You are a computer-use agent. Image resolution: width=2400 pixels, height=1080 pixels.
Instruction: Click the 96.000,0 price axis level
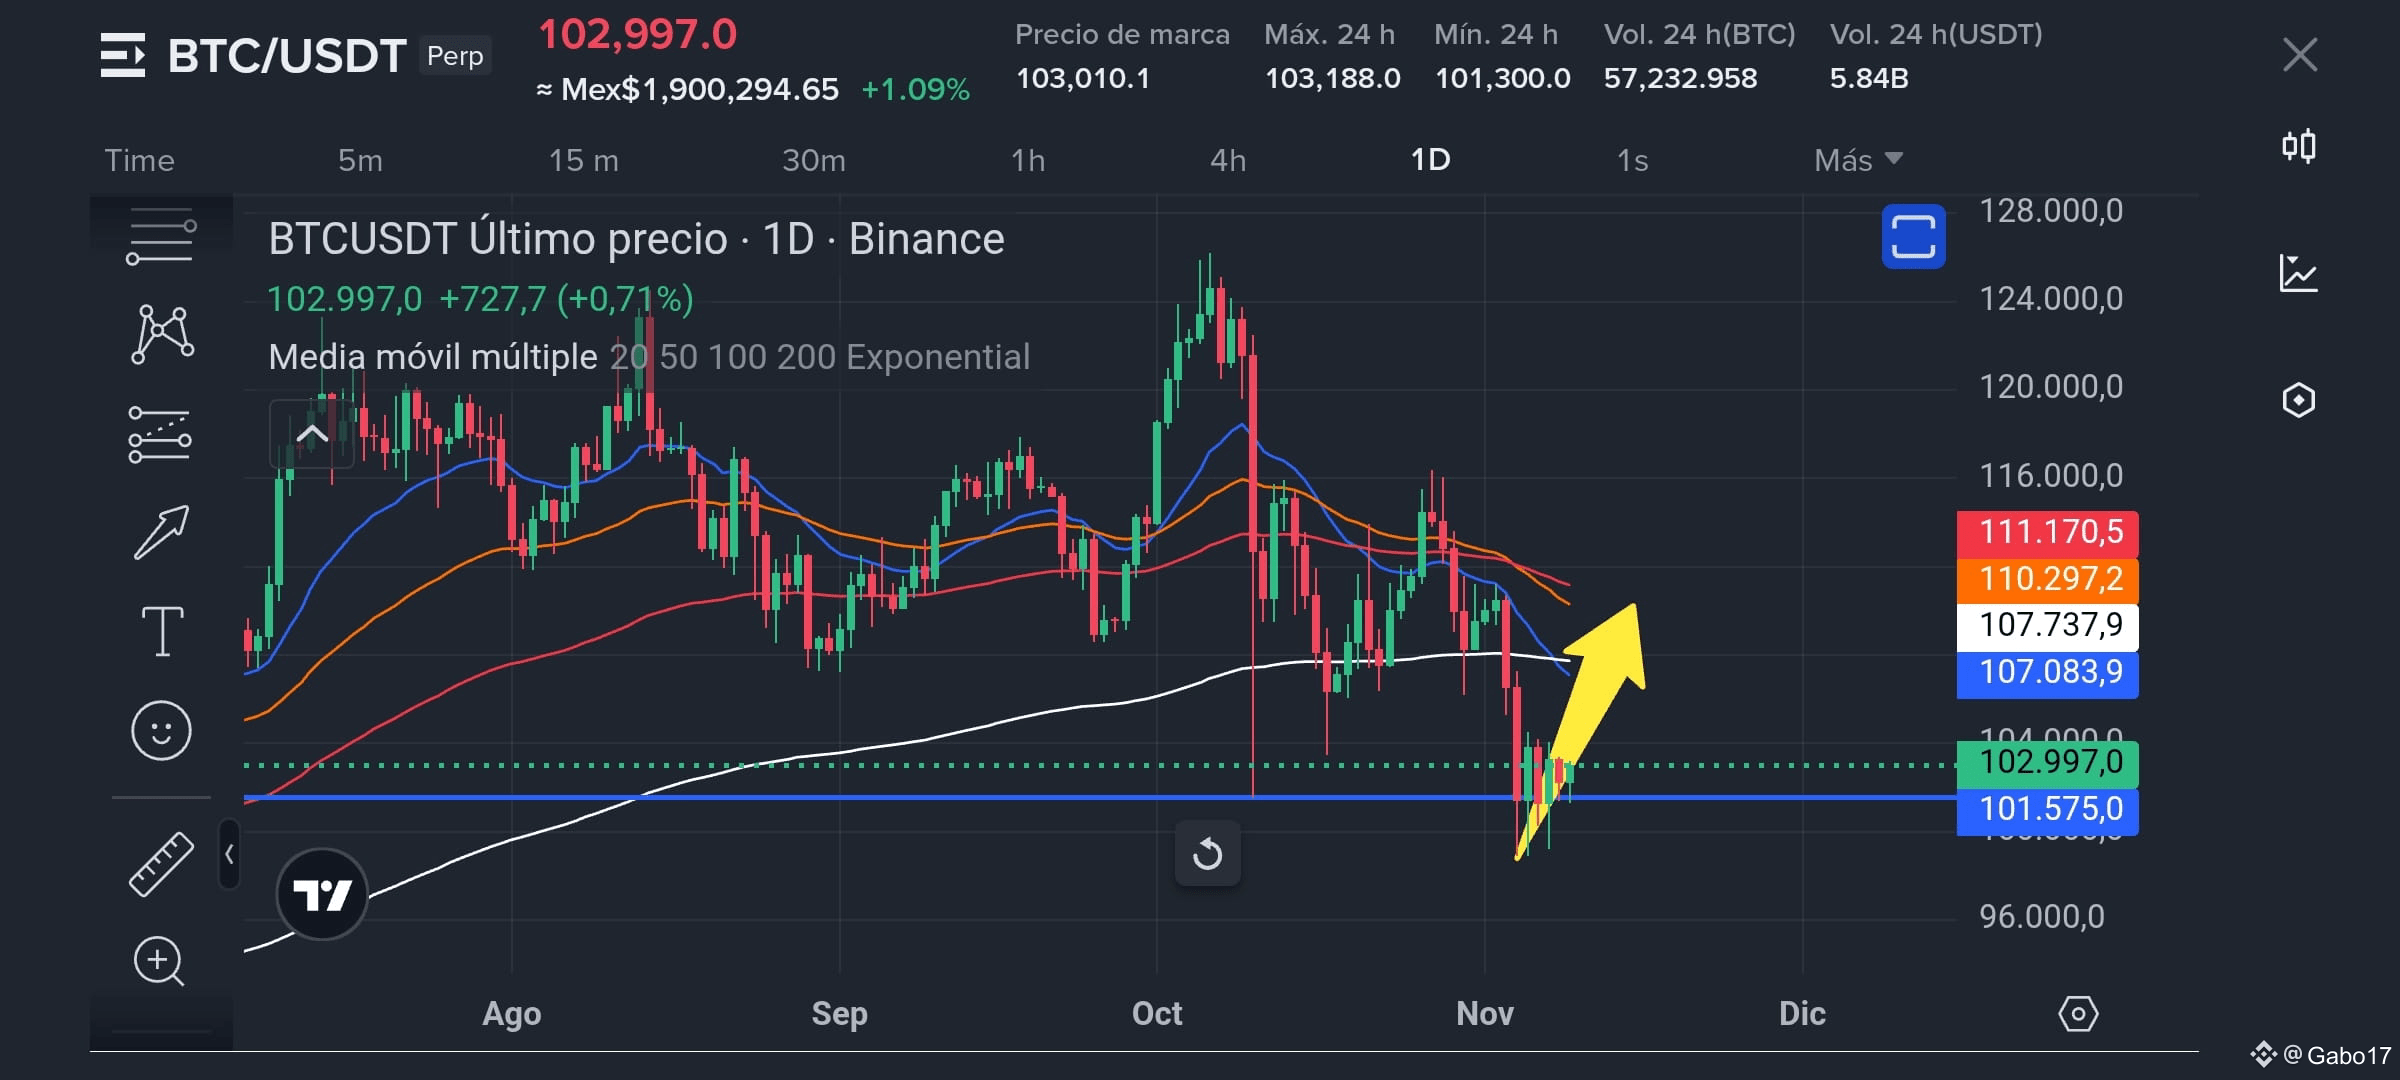pyautogui.click(x=2042, y=917)
